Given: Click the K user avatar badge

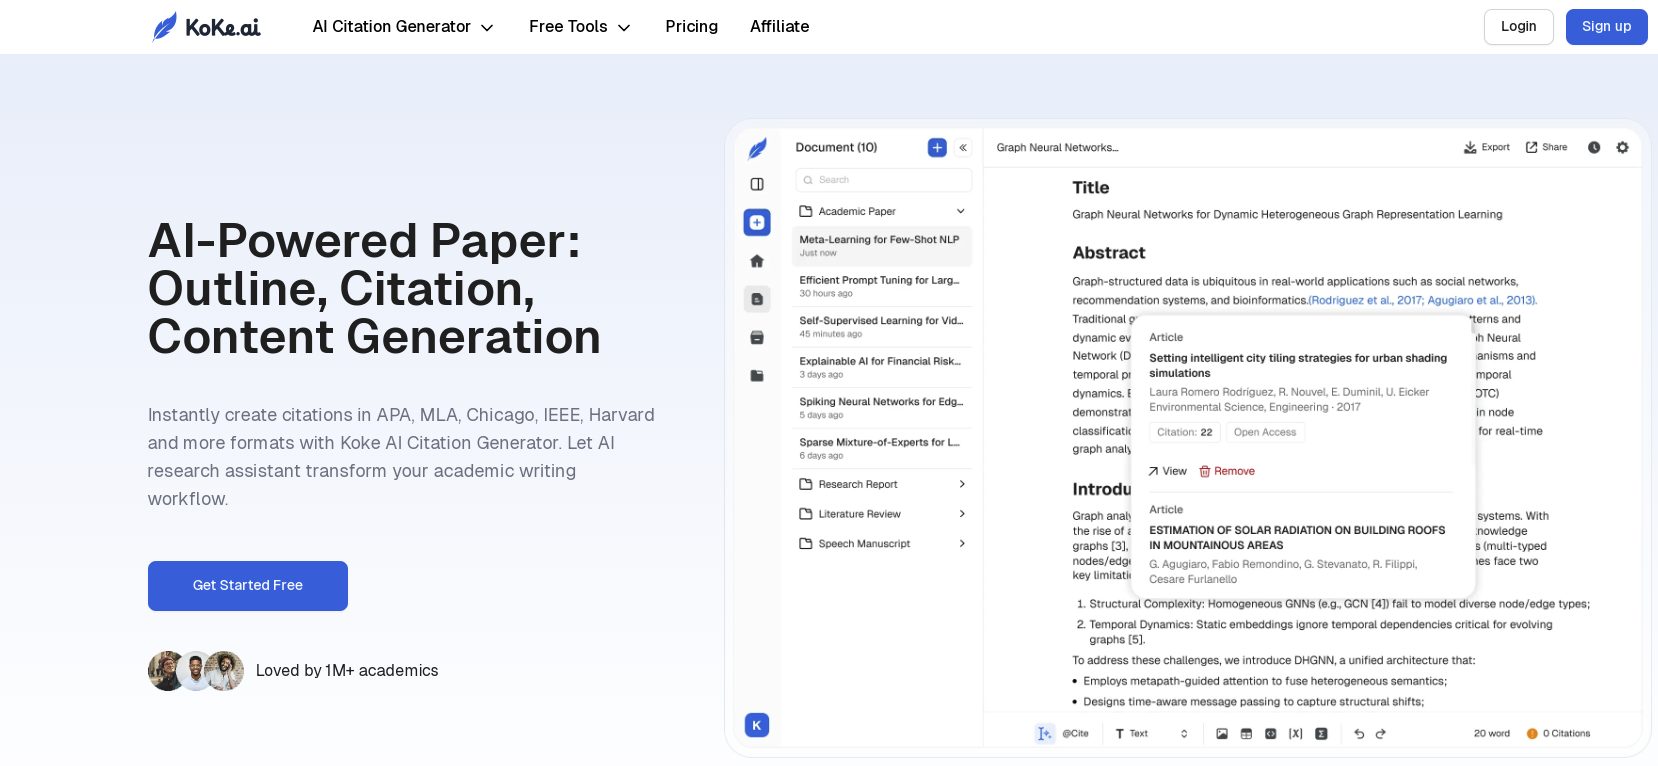Looking at the screenshot, I should (x=757, y=725).
